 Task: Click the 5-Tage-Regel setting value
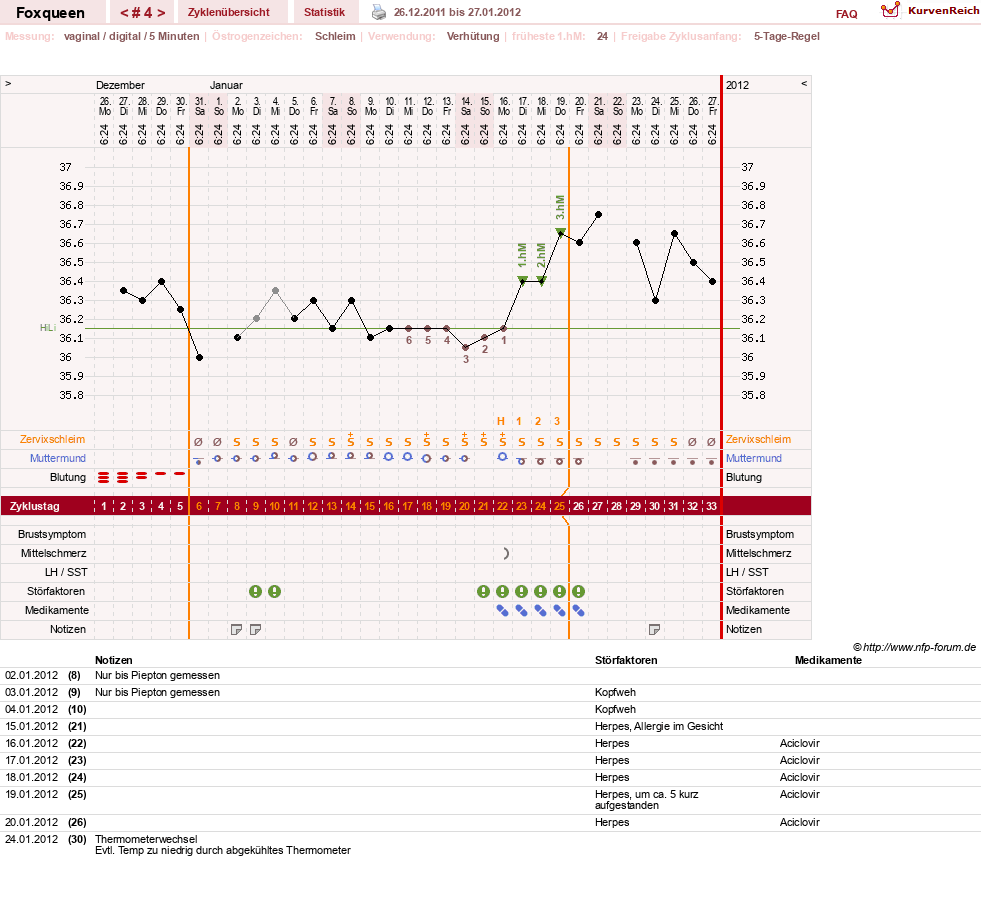[786, 36]
